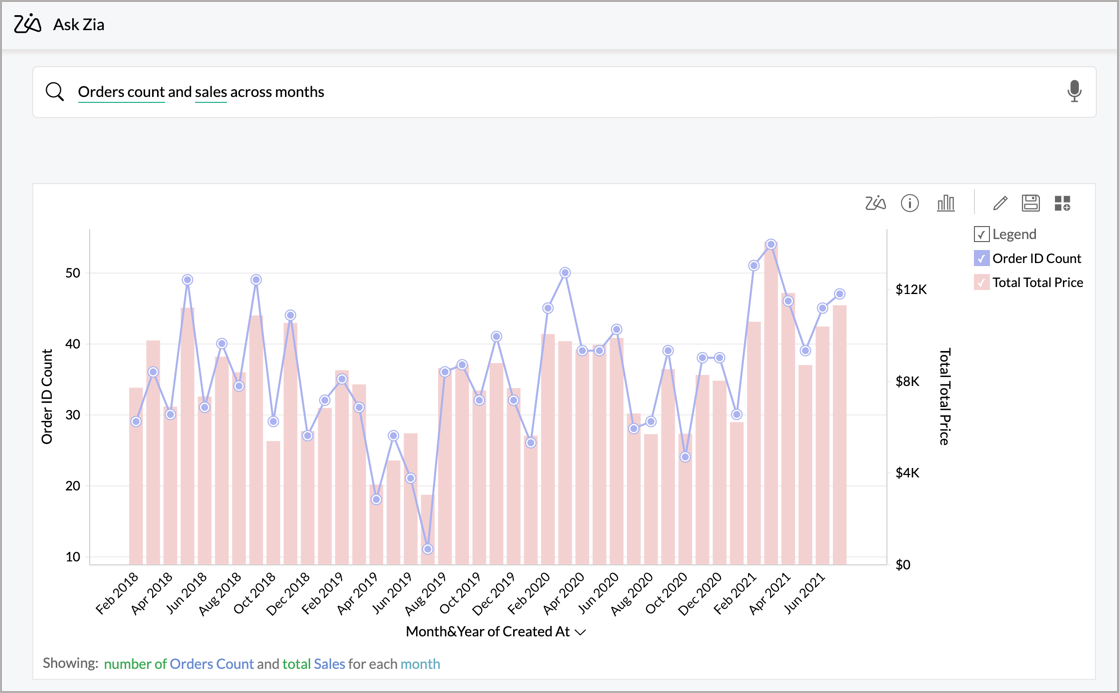Click 'Sales' link in Showing summary
Viewport: 1119px width, 693px height.
[x=329, y=663]
